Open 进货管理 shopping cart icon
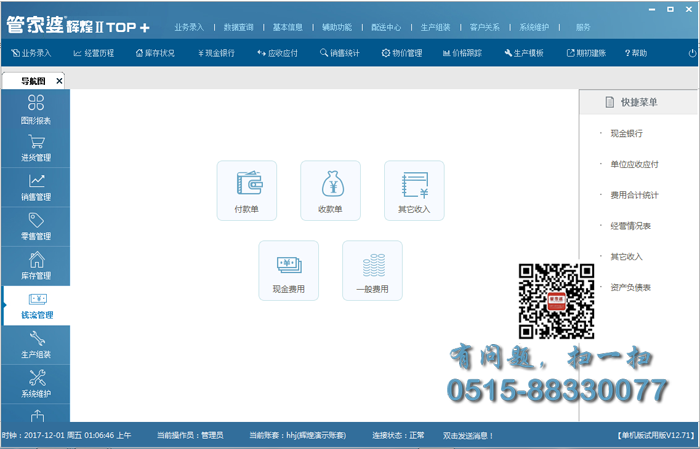 (x=36, y=142)
